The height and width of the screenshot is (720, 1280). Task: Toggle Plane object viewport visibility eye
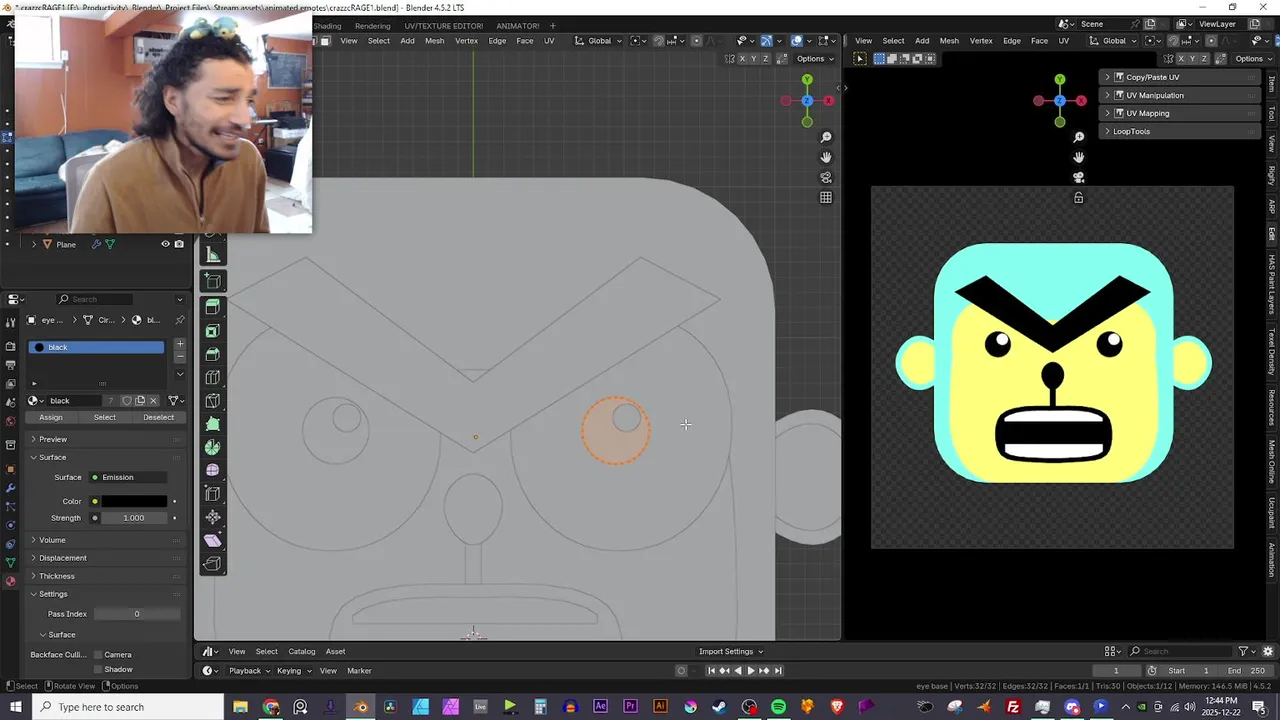click(166, 244)
